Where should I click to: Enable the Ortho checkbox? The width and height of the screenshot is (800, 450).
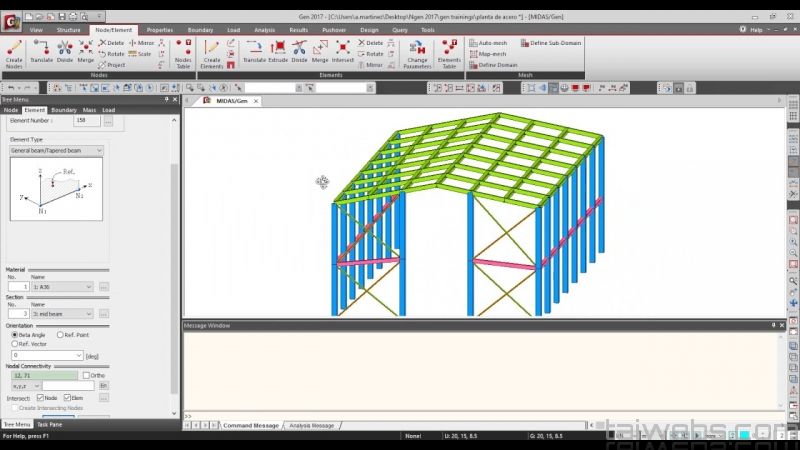pos(86,375)
